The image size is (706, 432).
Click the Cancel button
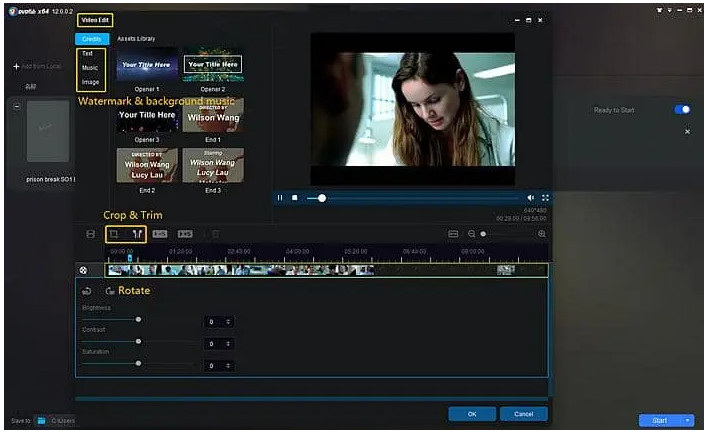[524, 413]
